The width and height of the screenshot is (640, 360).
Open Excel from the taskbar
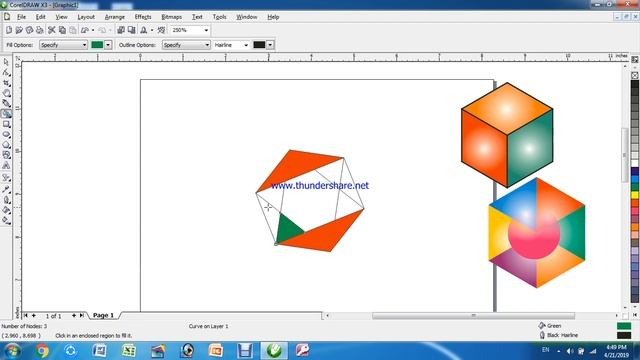point(129,351)
